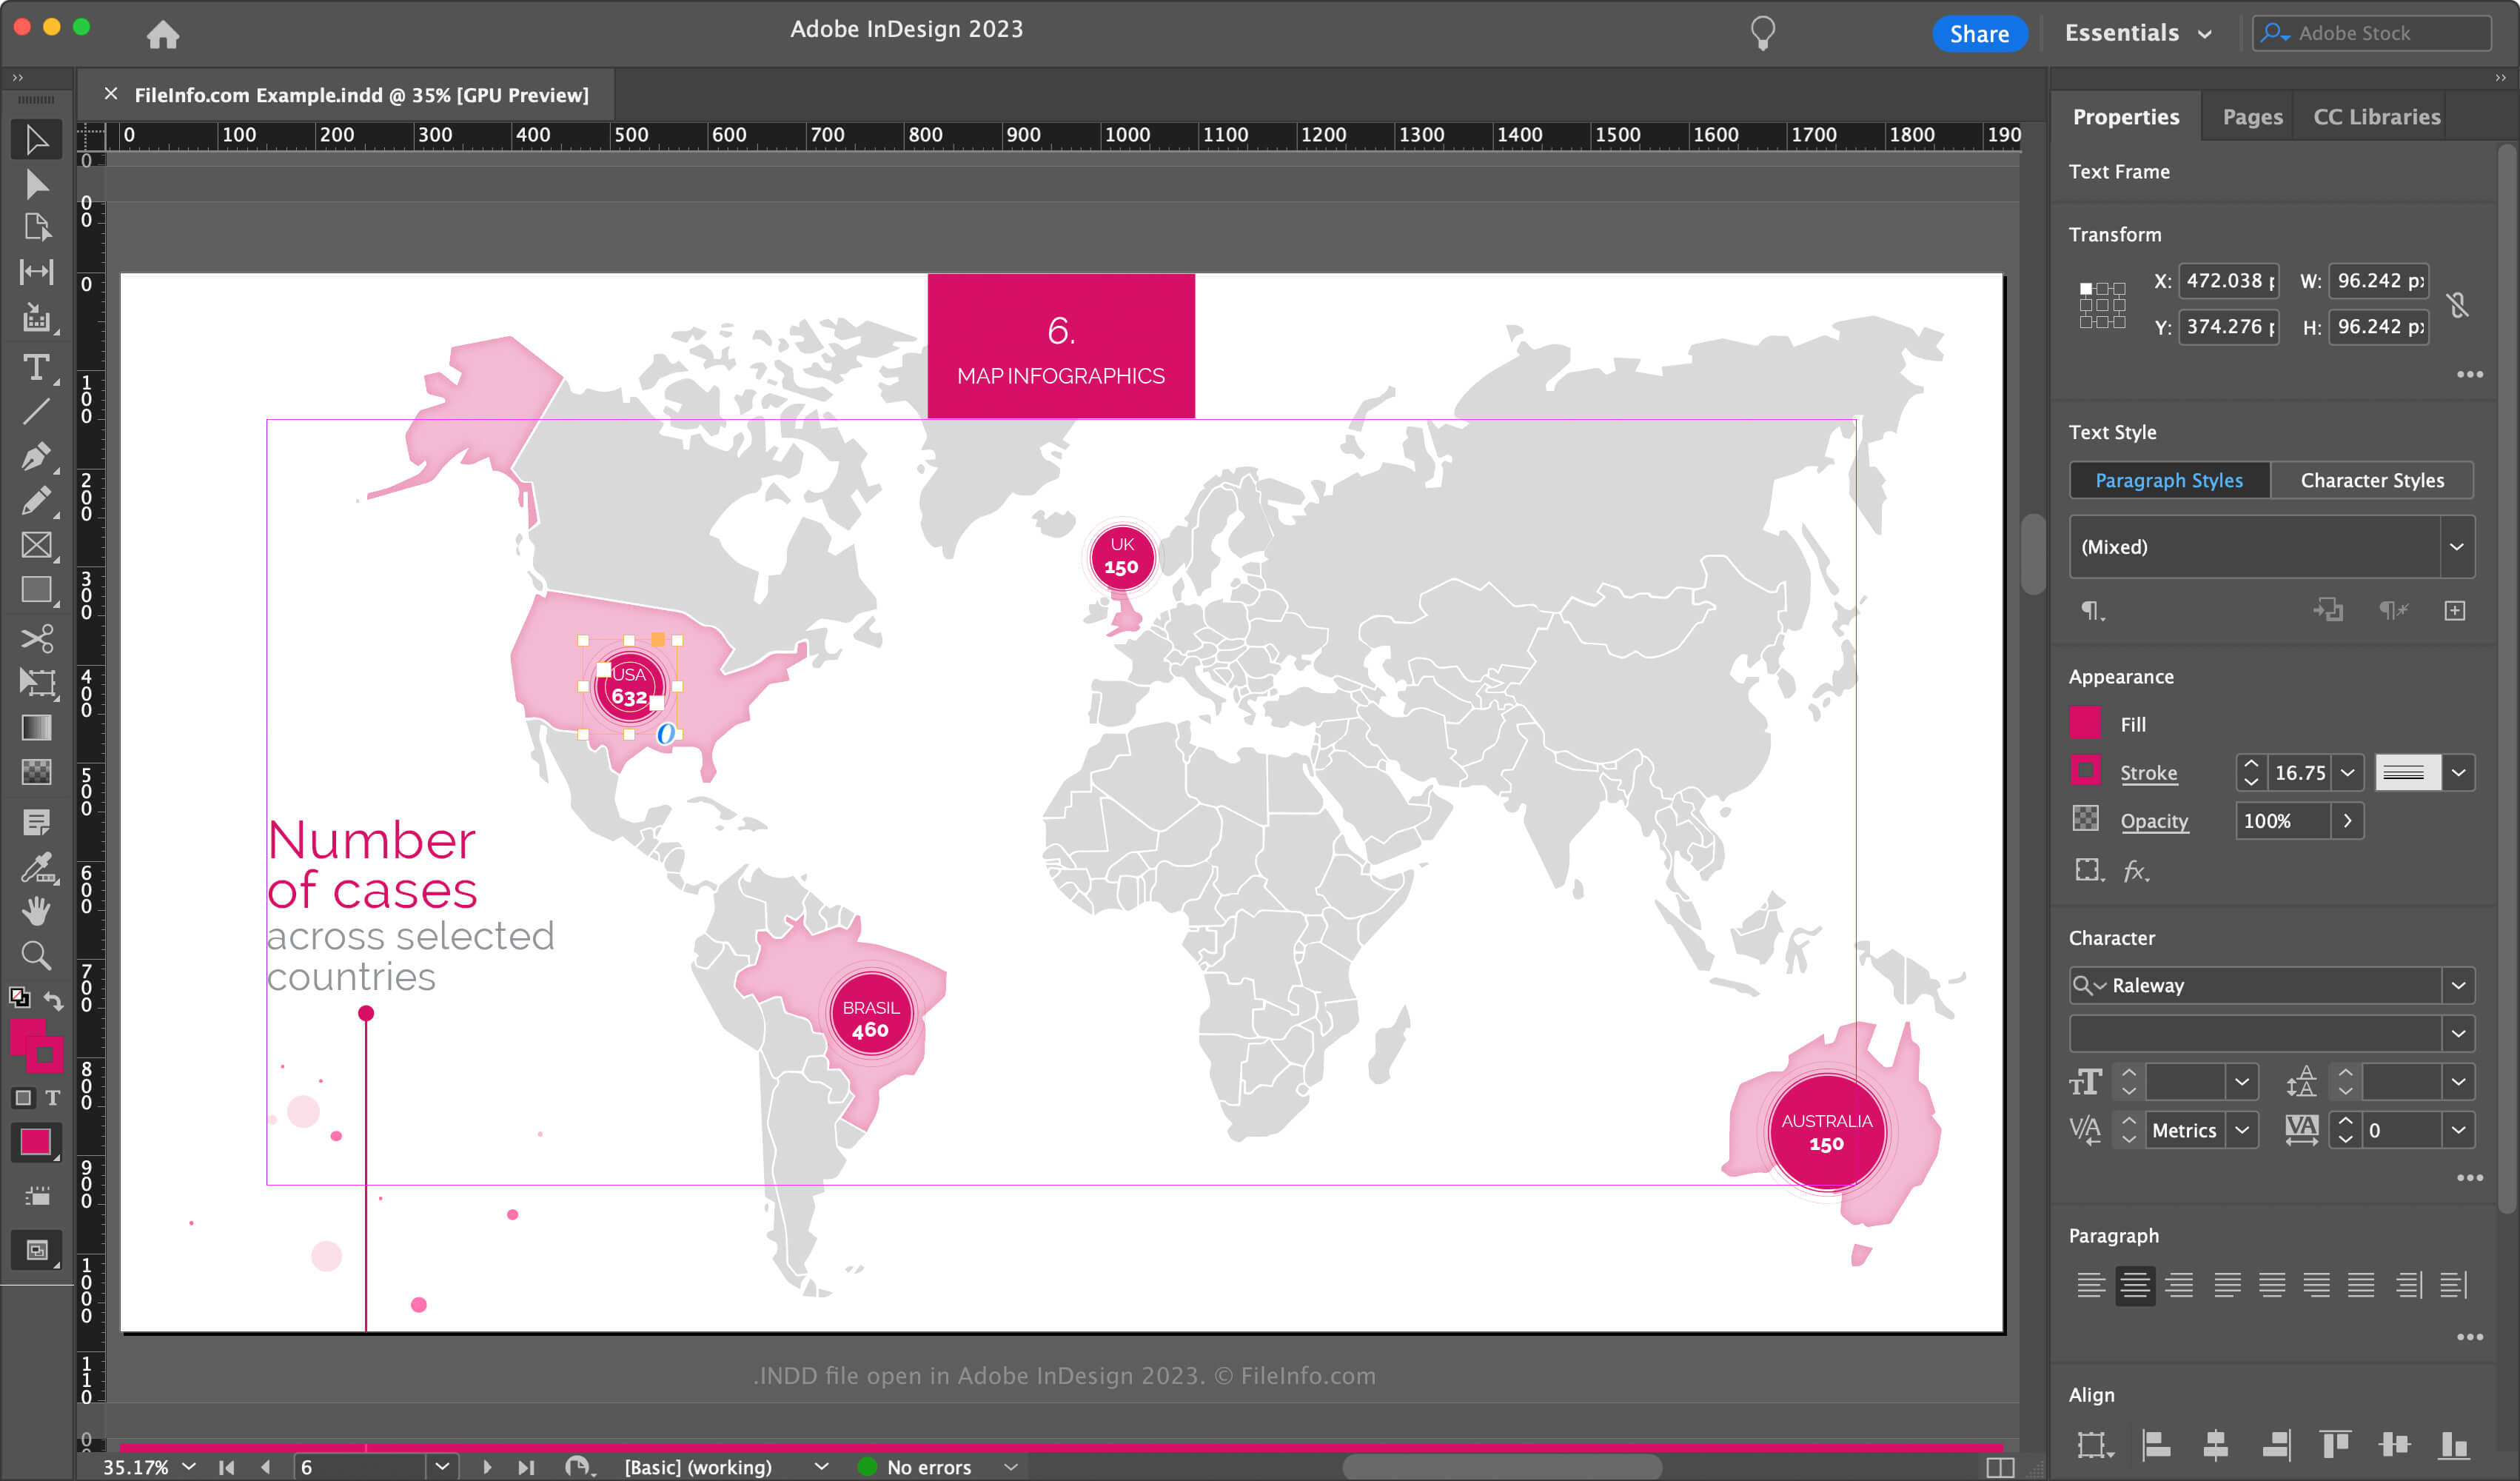Enable align center paragraph button
The image size is (2520, 1481).
click(2134, 1285)
